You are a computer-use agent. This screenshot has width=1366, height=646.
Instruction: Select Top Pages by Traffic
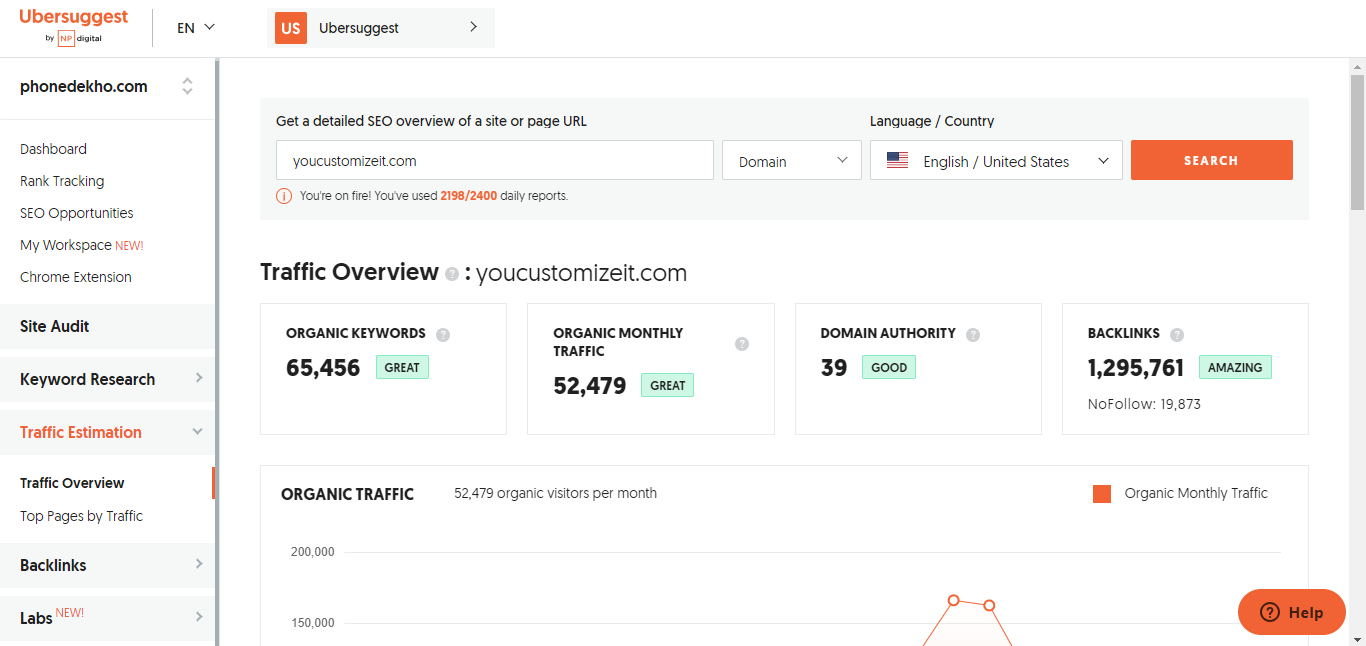coord(81,516)
